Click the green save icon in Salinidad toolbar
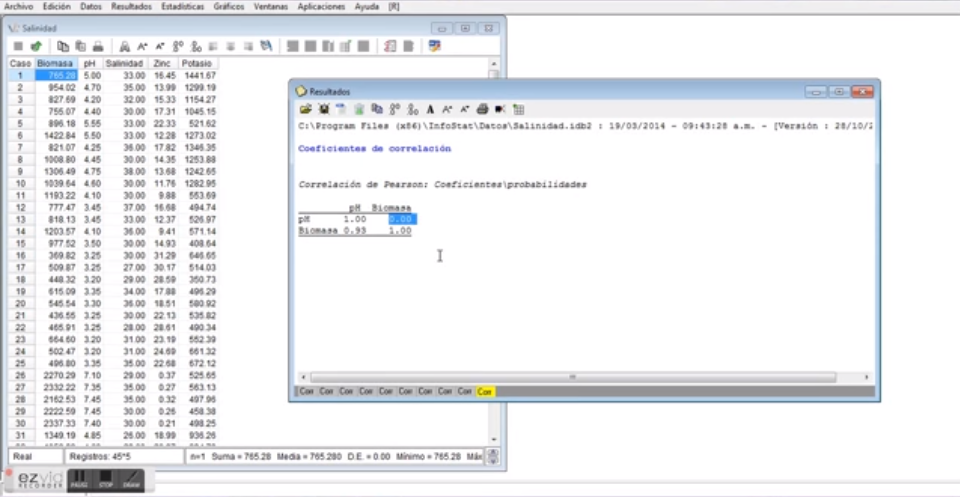Image resolution: width=960 pixels, height=497 pixels. coord(36,46)
